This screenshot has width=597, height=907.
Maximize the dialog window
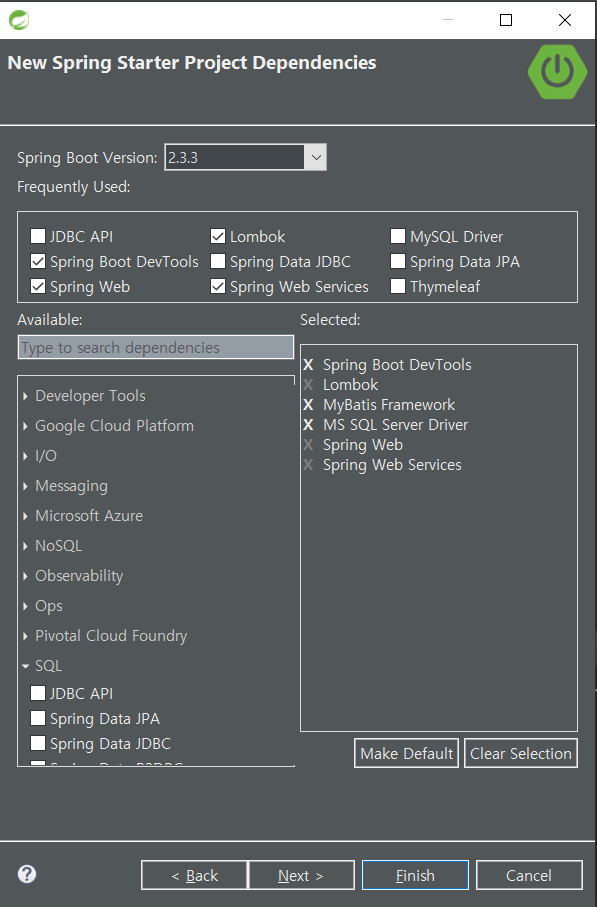(506, 20)
